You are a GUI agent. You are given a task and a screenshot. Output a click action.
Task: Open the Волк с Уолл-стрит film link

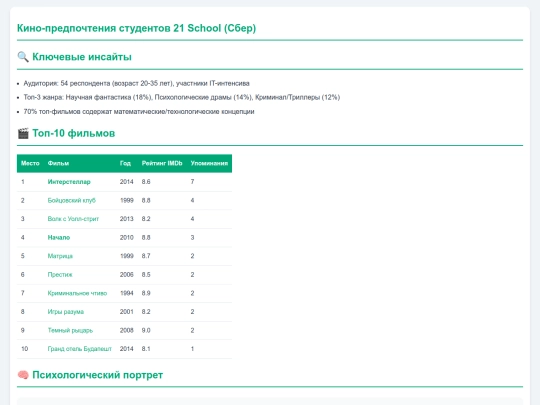pyautogui.click(x=73, y=219)
